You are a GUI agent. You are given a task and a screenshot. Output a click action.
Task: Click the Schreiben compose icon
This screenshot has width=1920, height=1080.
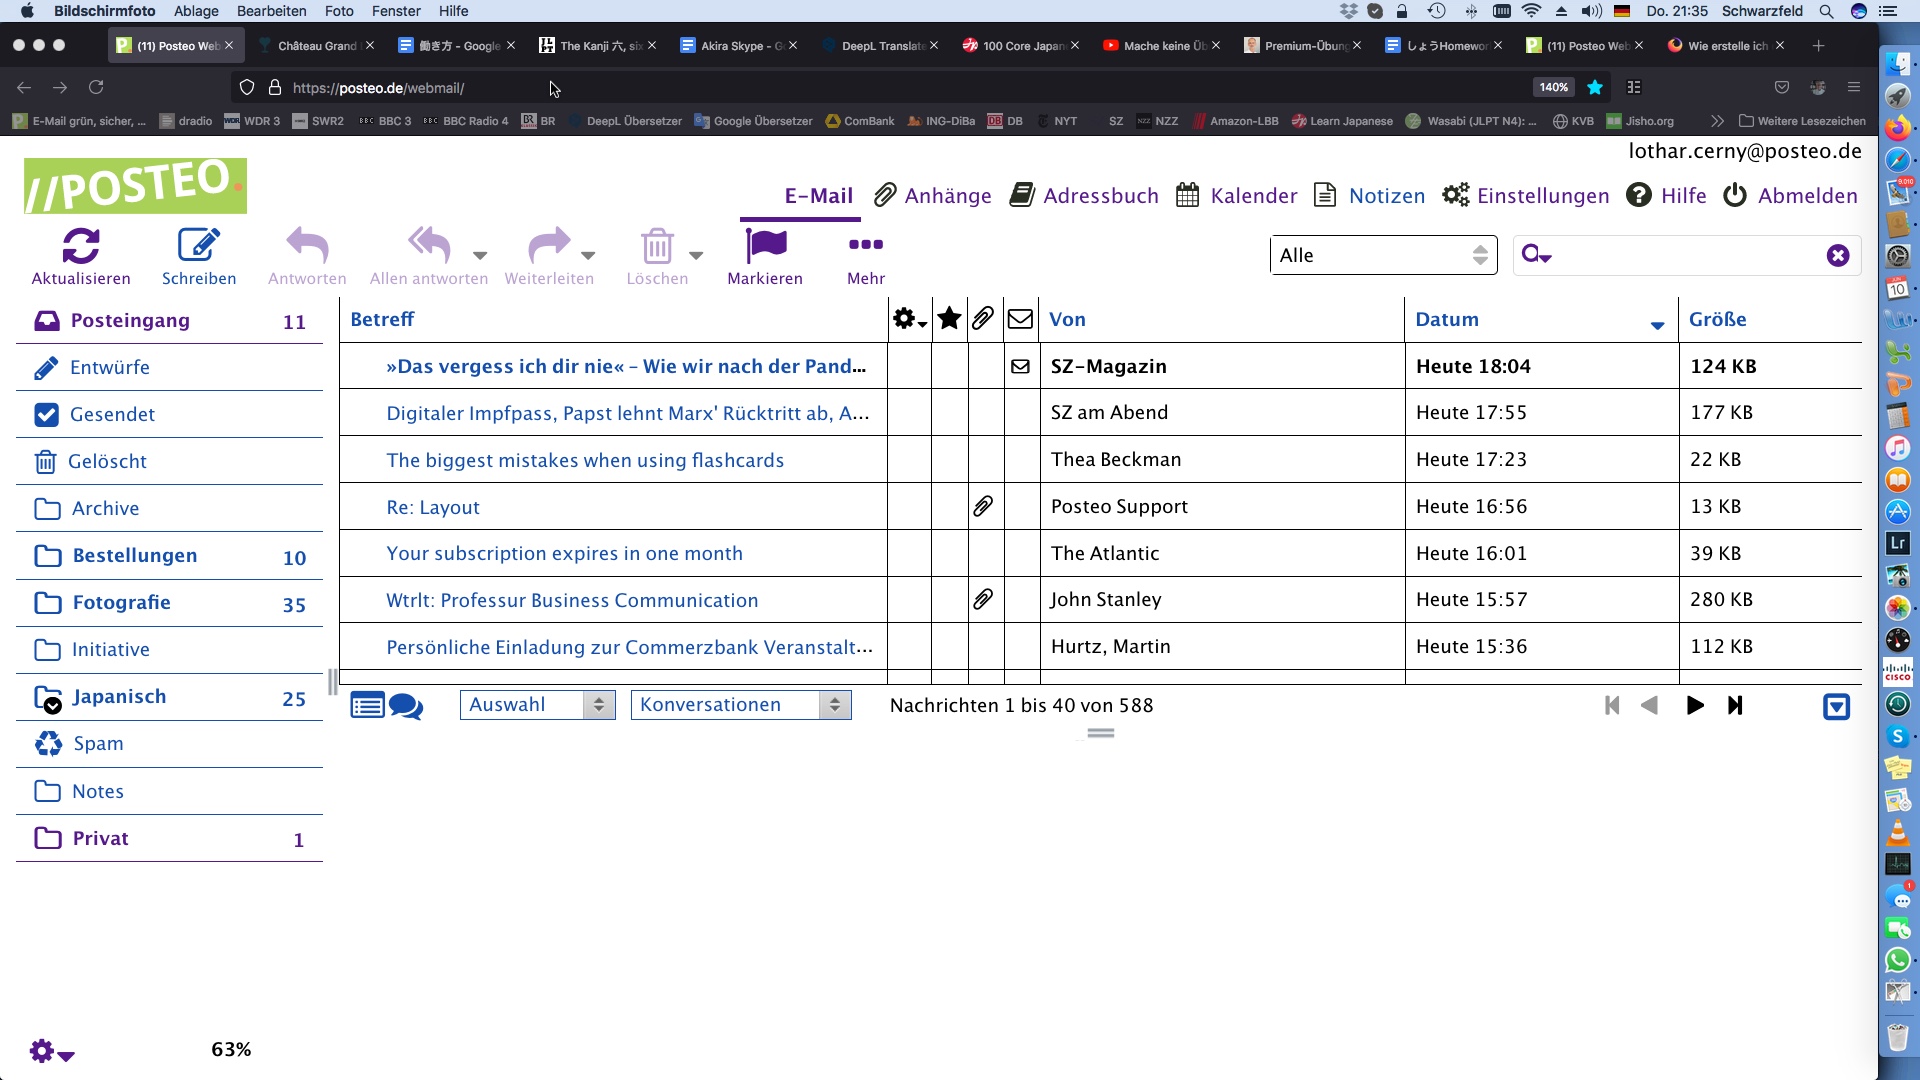(199, 243)
